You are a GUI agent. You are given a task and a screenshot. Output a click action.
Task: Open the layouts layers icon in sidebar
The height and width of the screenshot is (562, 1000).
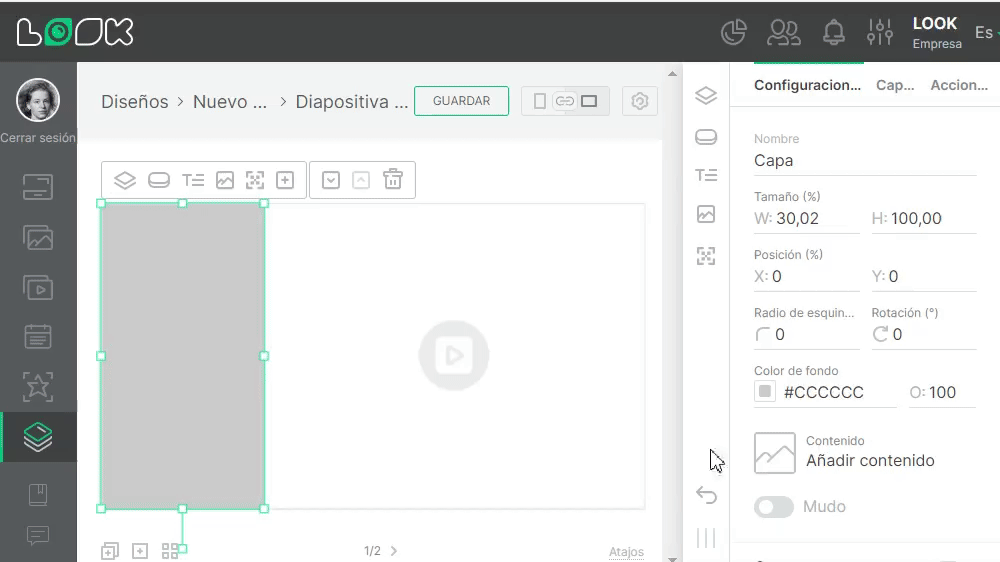point(38,437)
